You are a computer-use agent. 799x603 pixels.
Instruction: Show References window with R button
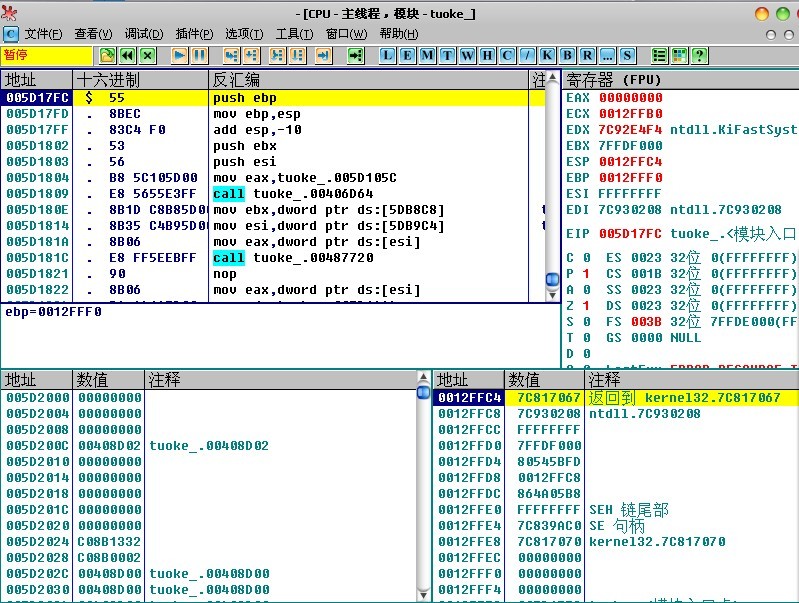[x=588, y=55]
